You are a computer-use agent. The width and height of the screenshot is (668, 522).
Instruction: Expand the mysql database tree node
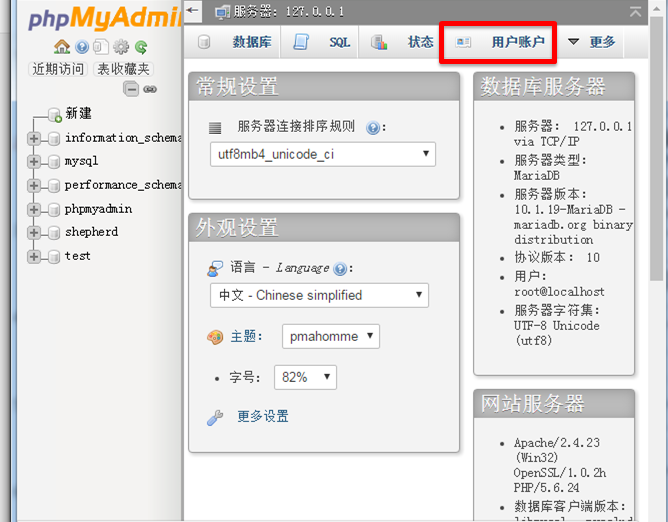[x=34, y=161]
